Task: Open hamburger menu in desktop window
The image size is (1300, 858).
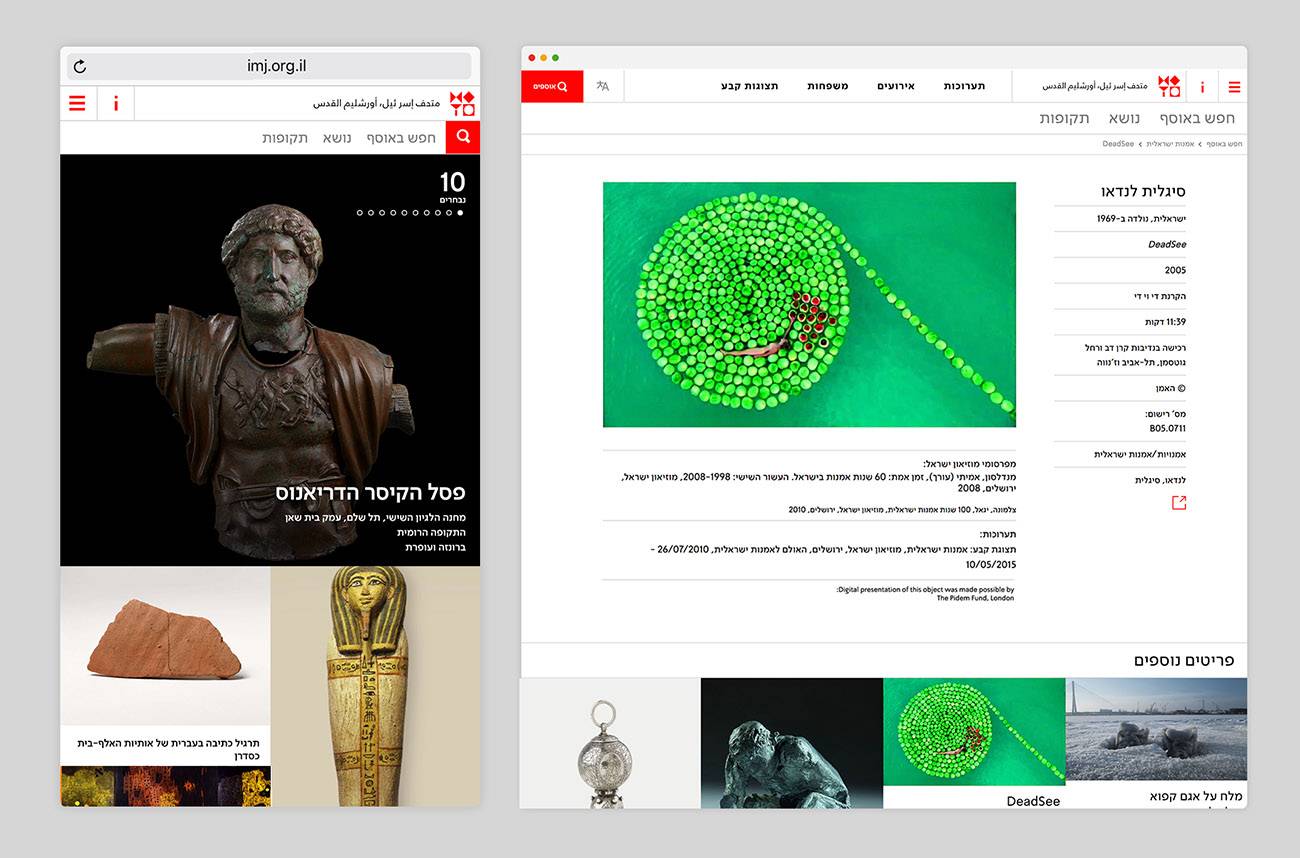Action: [1234, 87]
